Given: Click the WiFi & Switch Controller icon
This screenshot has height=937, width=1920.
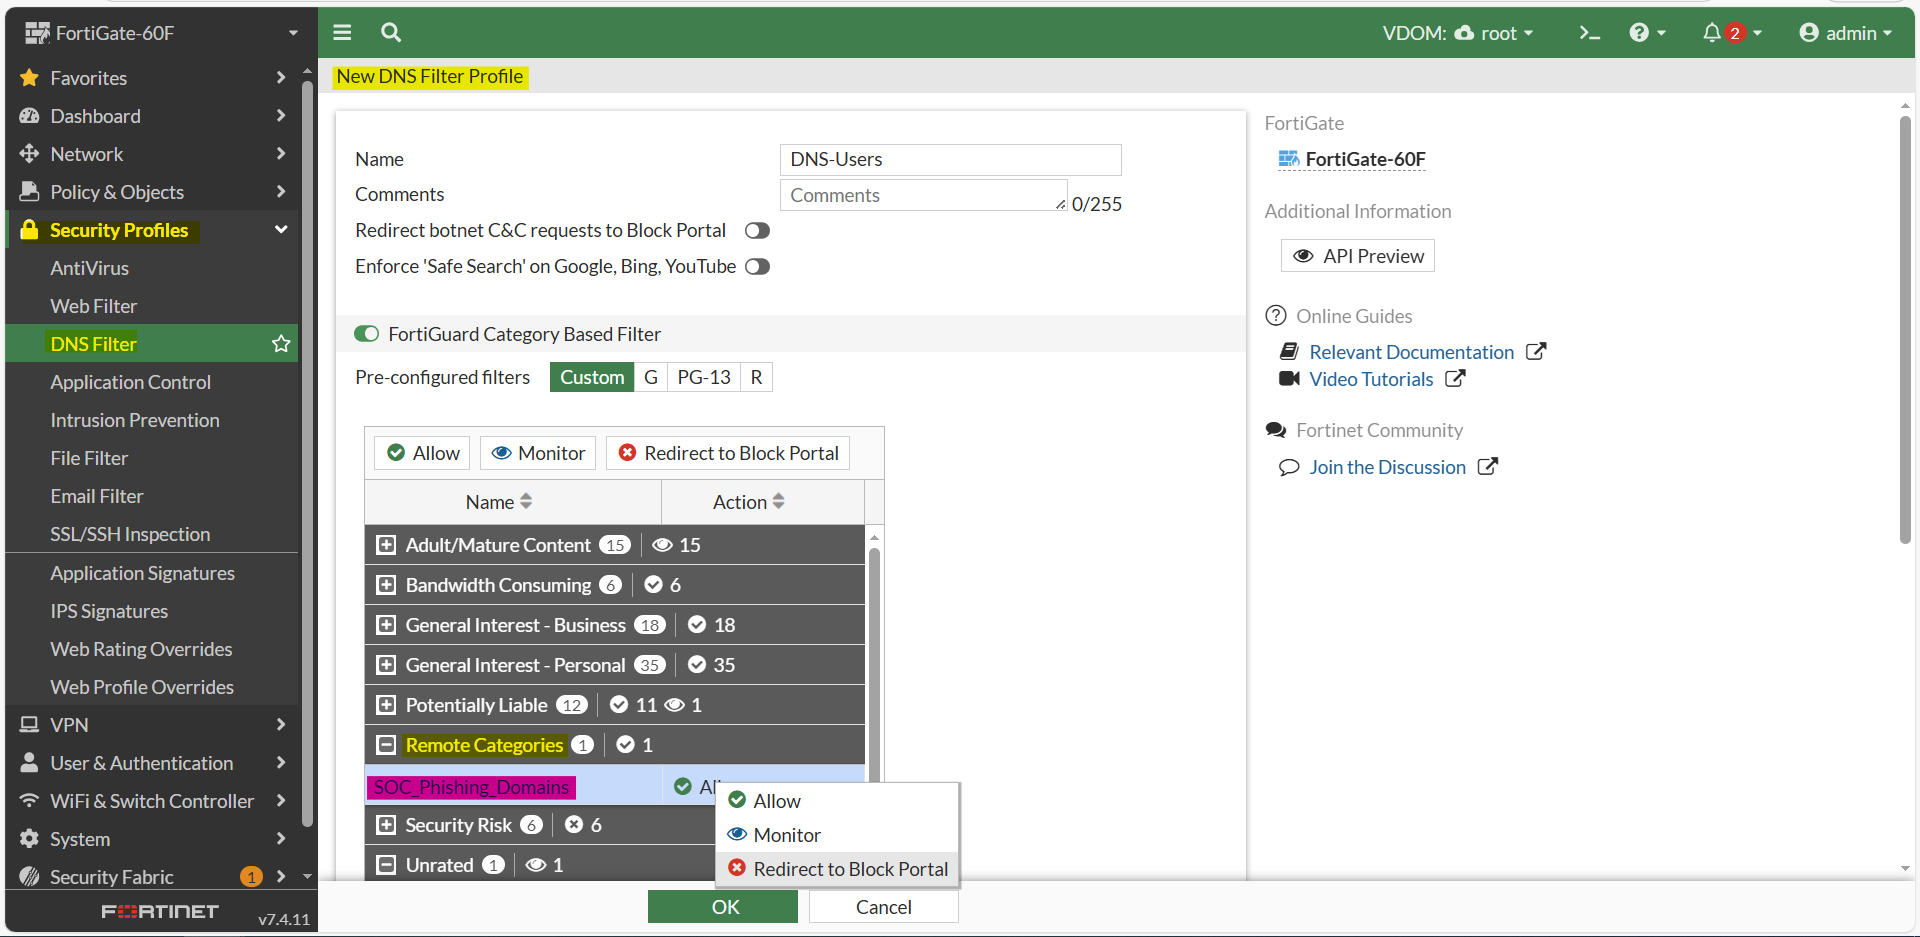Looking at the screenshot, I should click(x=29, y=801).
